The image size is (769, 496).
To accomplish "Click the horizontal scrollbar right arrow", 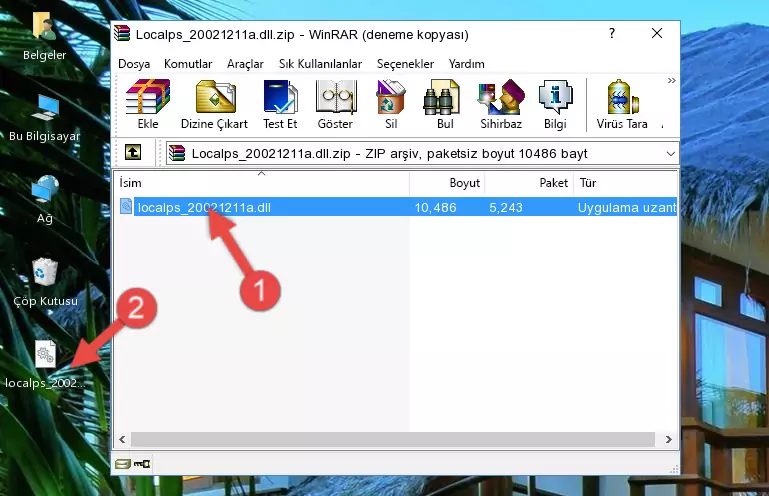I will (x=668, y=440).
